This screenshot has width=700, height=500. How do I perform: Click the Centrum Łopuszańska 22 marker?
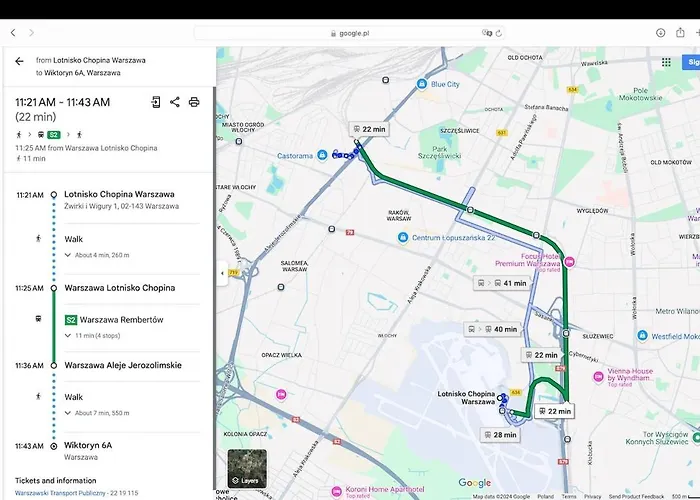[x=402, y=237]
